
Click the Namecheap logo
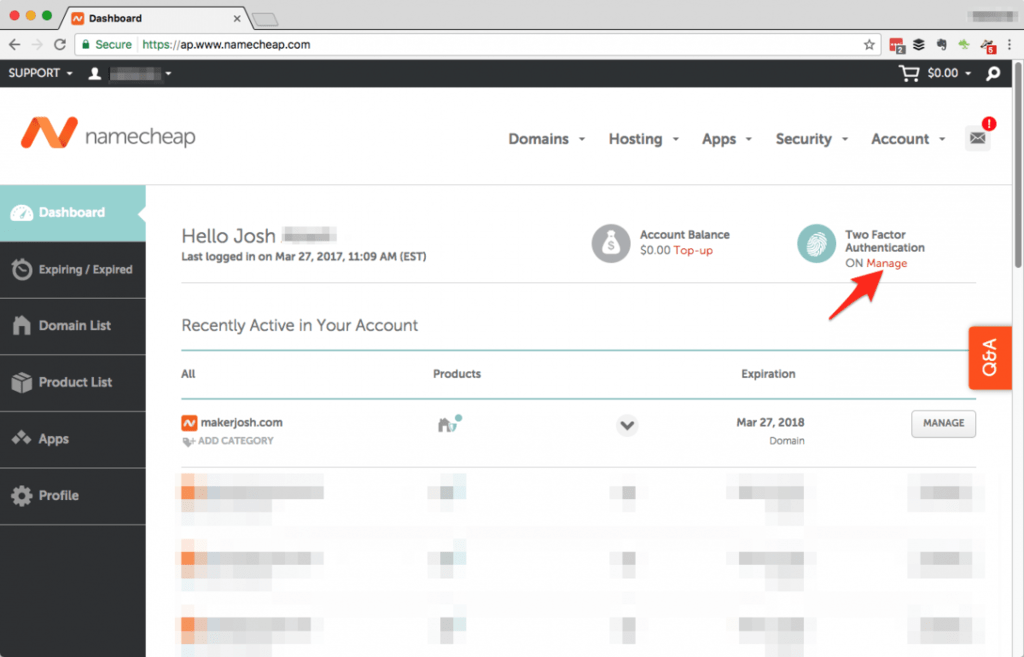108,133
